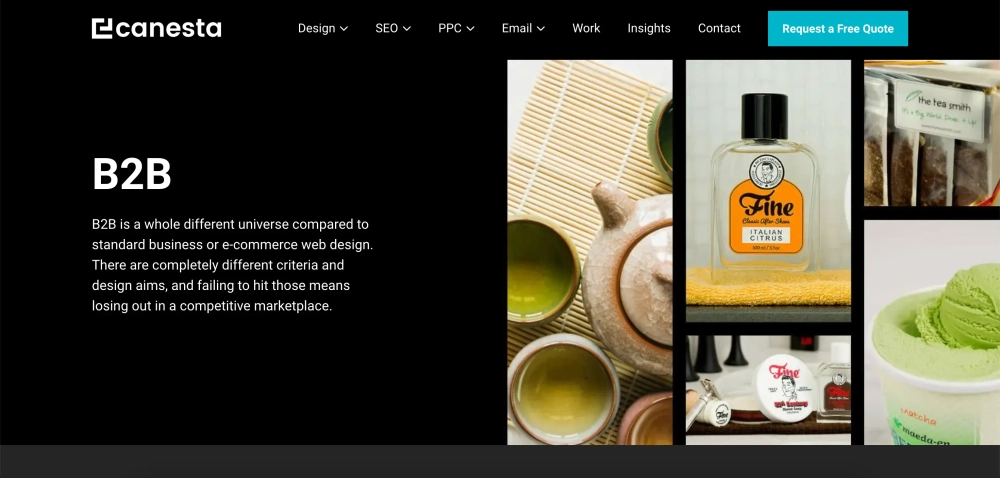Screen dimensions: 1000x478
Task: Select the matcha ice cream image
Action: [931, 332]
